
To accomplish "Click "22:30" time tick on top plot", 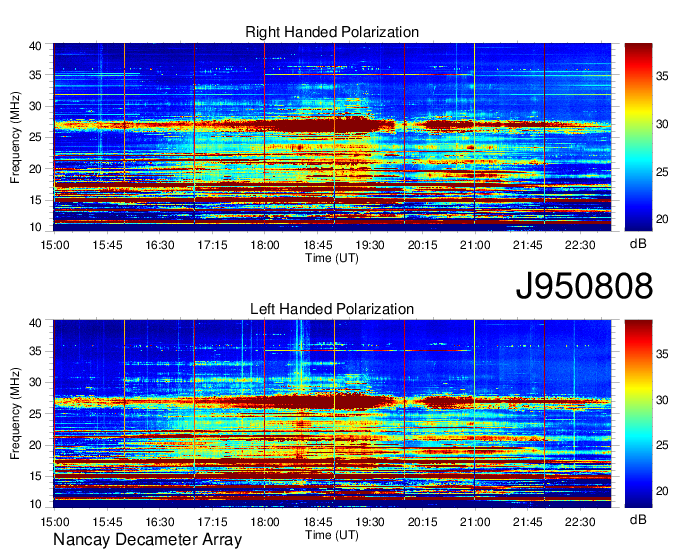I will click(580, 245).
